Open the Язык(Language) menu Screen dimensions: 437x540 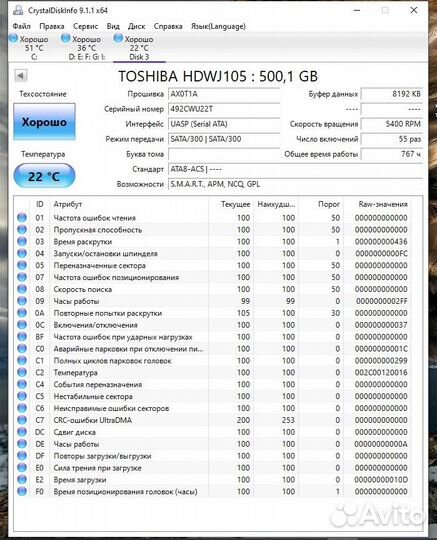218,26
